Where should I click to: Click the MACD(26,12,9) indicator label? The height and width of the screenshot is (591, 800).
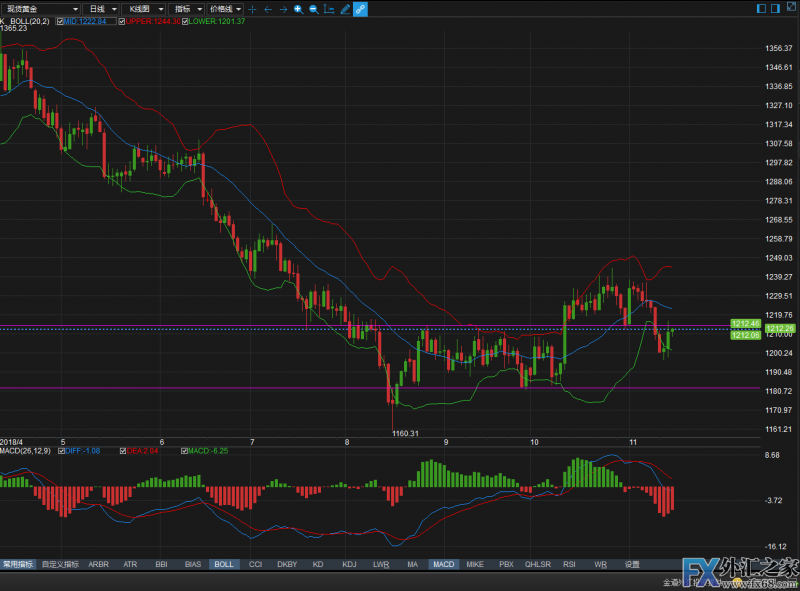[x=26, y=451]
